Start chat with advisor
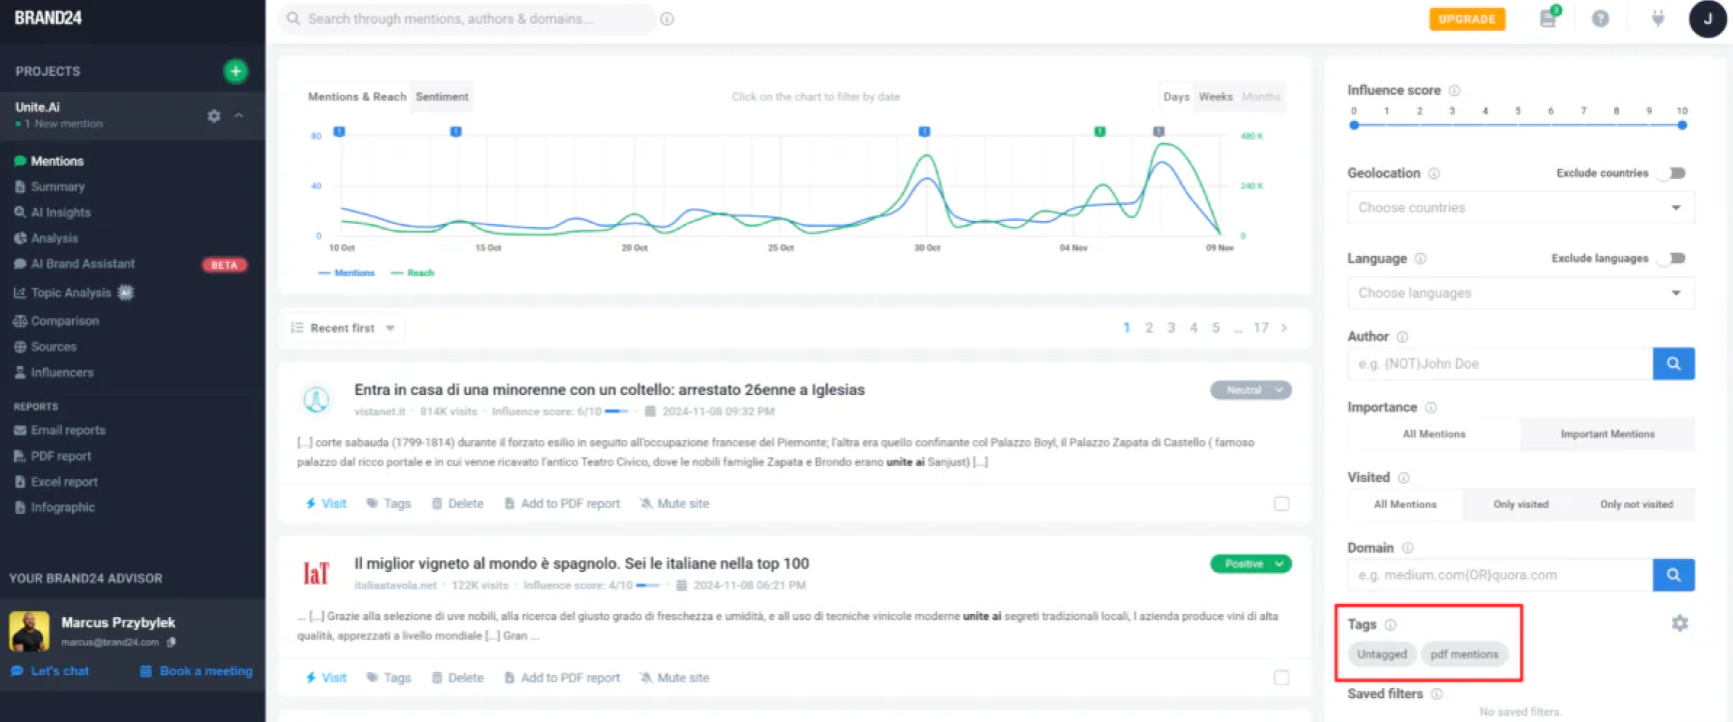Screen dimensions: 1733x722 click(50, 671)
